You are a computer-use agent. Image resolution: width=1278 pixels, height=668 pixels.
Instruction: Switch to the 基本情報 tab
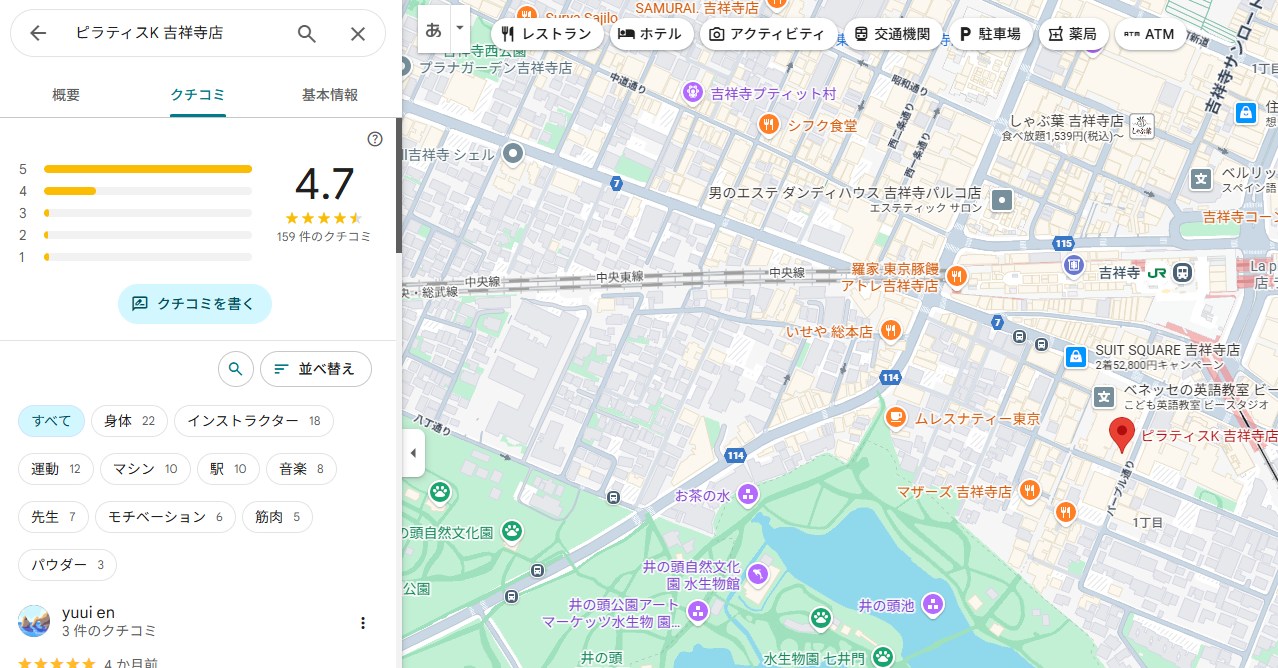tap(330, 95)
